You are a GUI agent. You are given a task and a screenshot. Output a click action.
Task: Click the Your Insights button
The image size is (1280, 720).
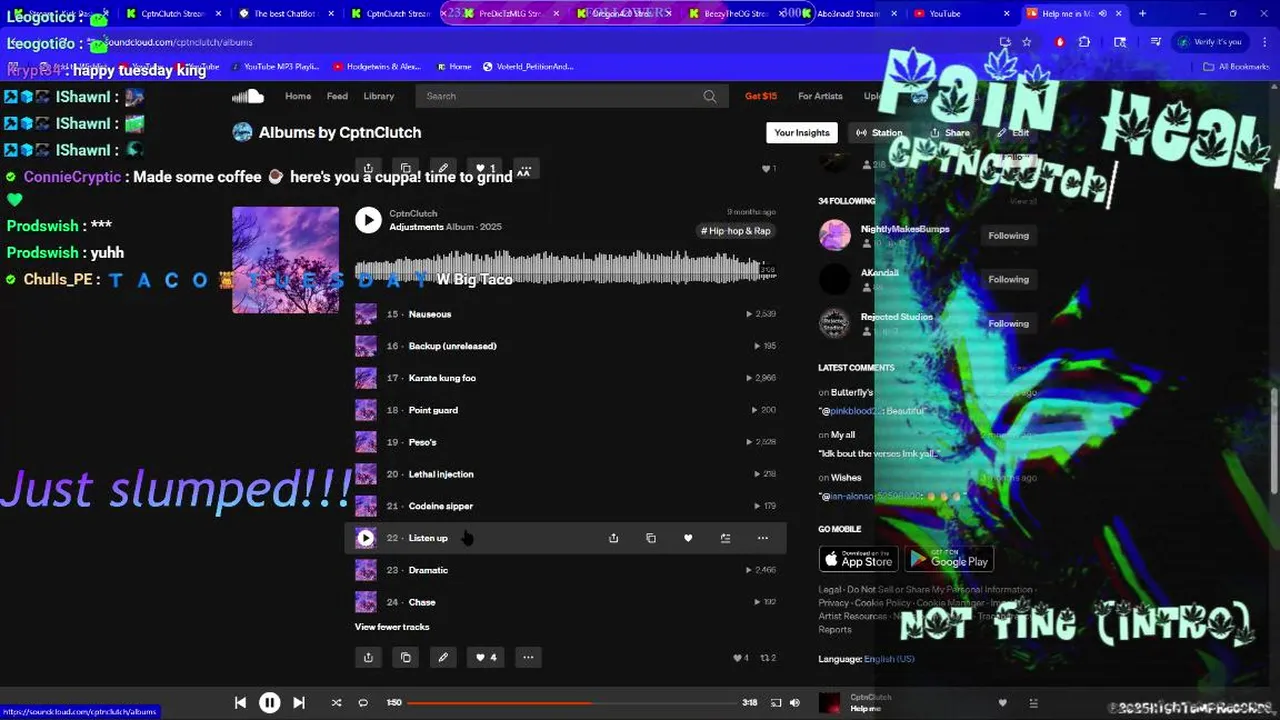click(x=802, y=132)
